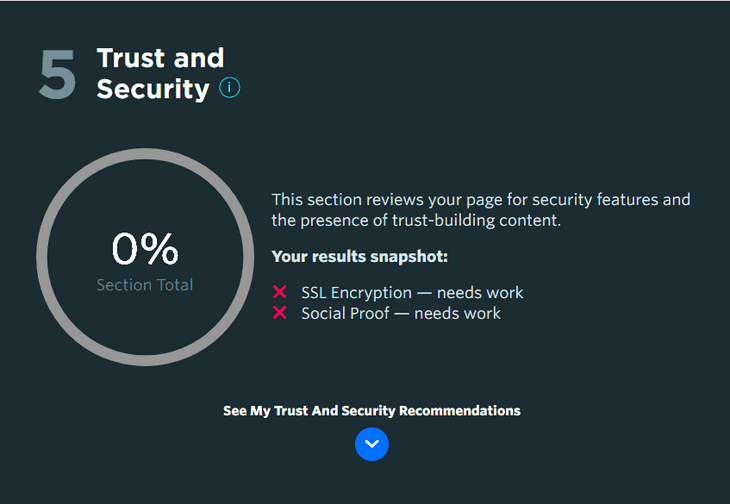Click the large section number 5
This screenshot has height=504, width=730.
pyautogui.click(x=57, y=74)
